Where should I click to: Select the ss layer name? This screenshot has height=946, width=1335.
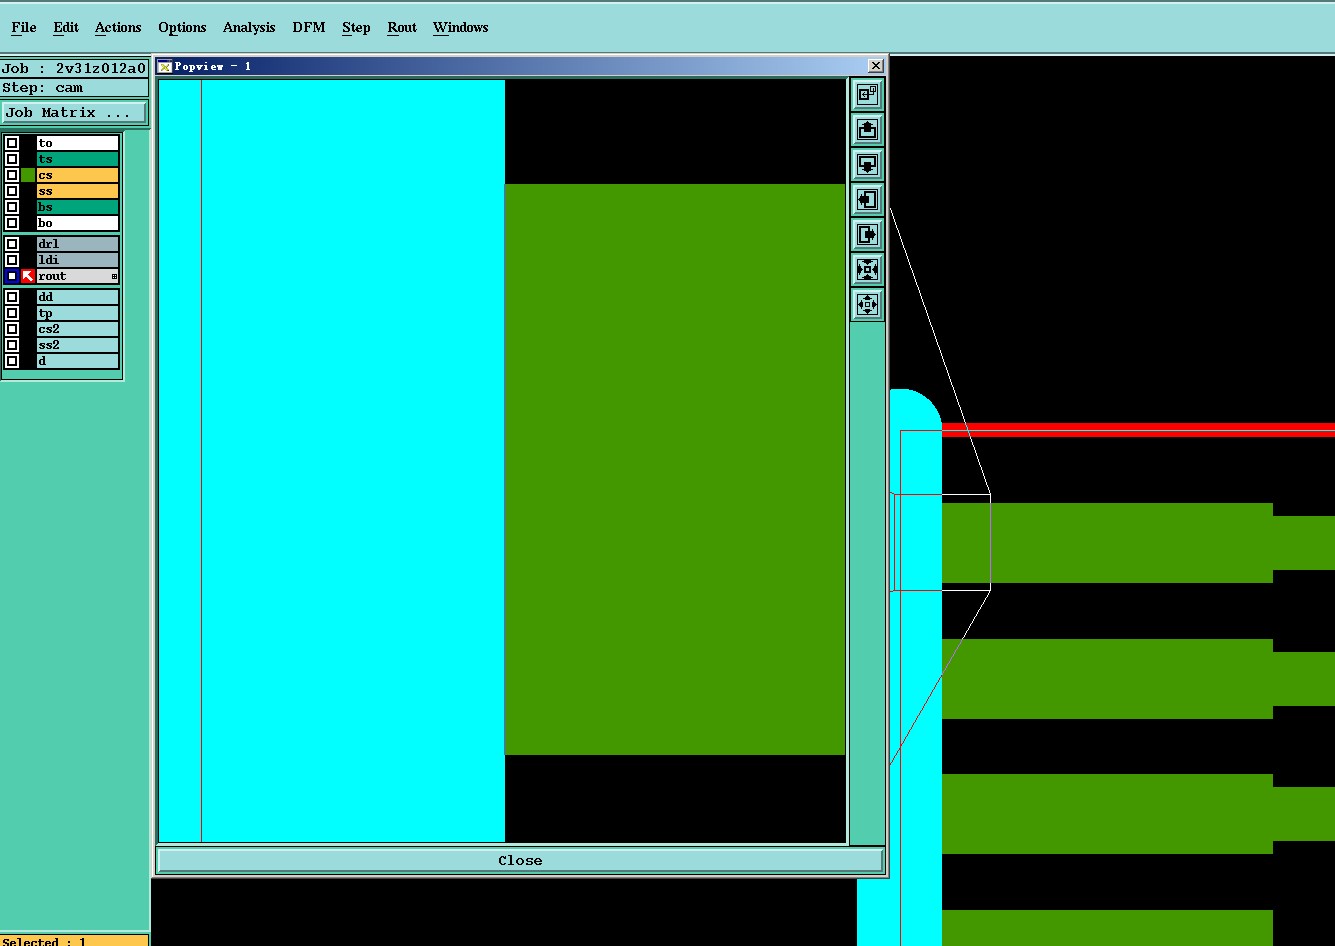point(78,191)
